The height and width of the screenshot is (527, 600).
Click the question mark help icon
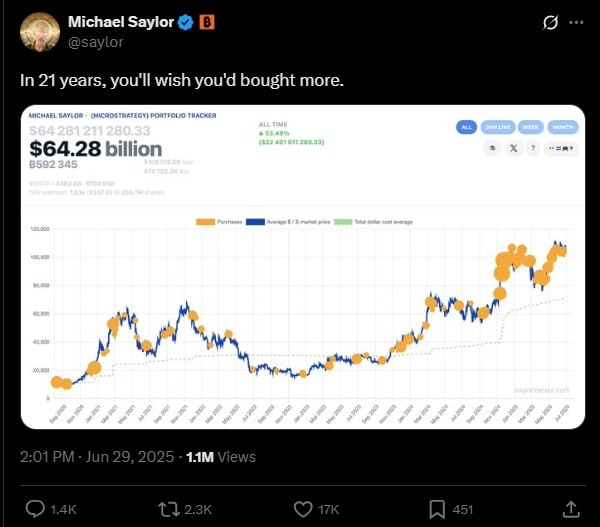(533, 148)
